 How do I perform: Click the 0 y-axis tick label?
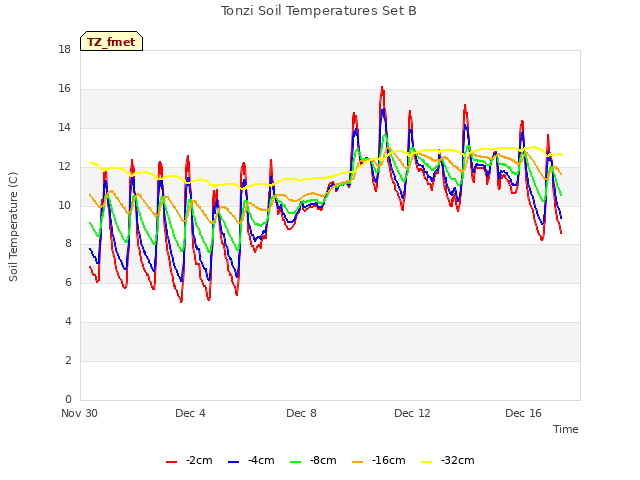point(68,399)
